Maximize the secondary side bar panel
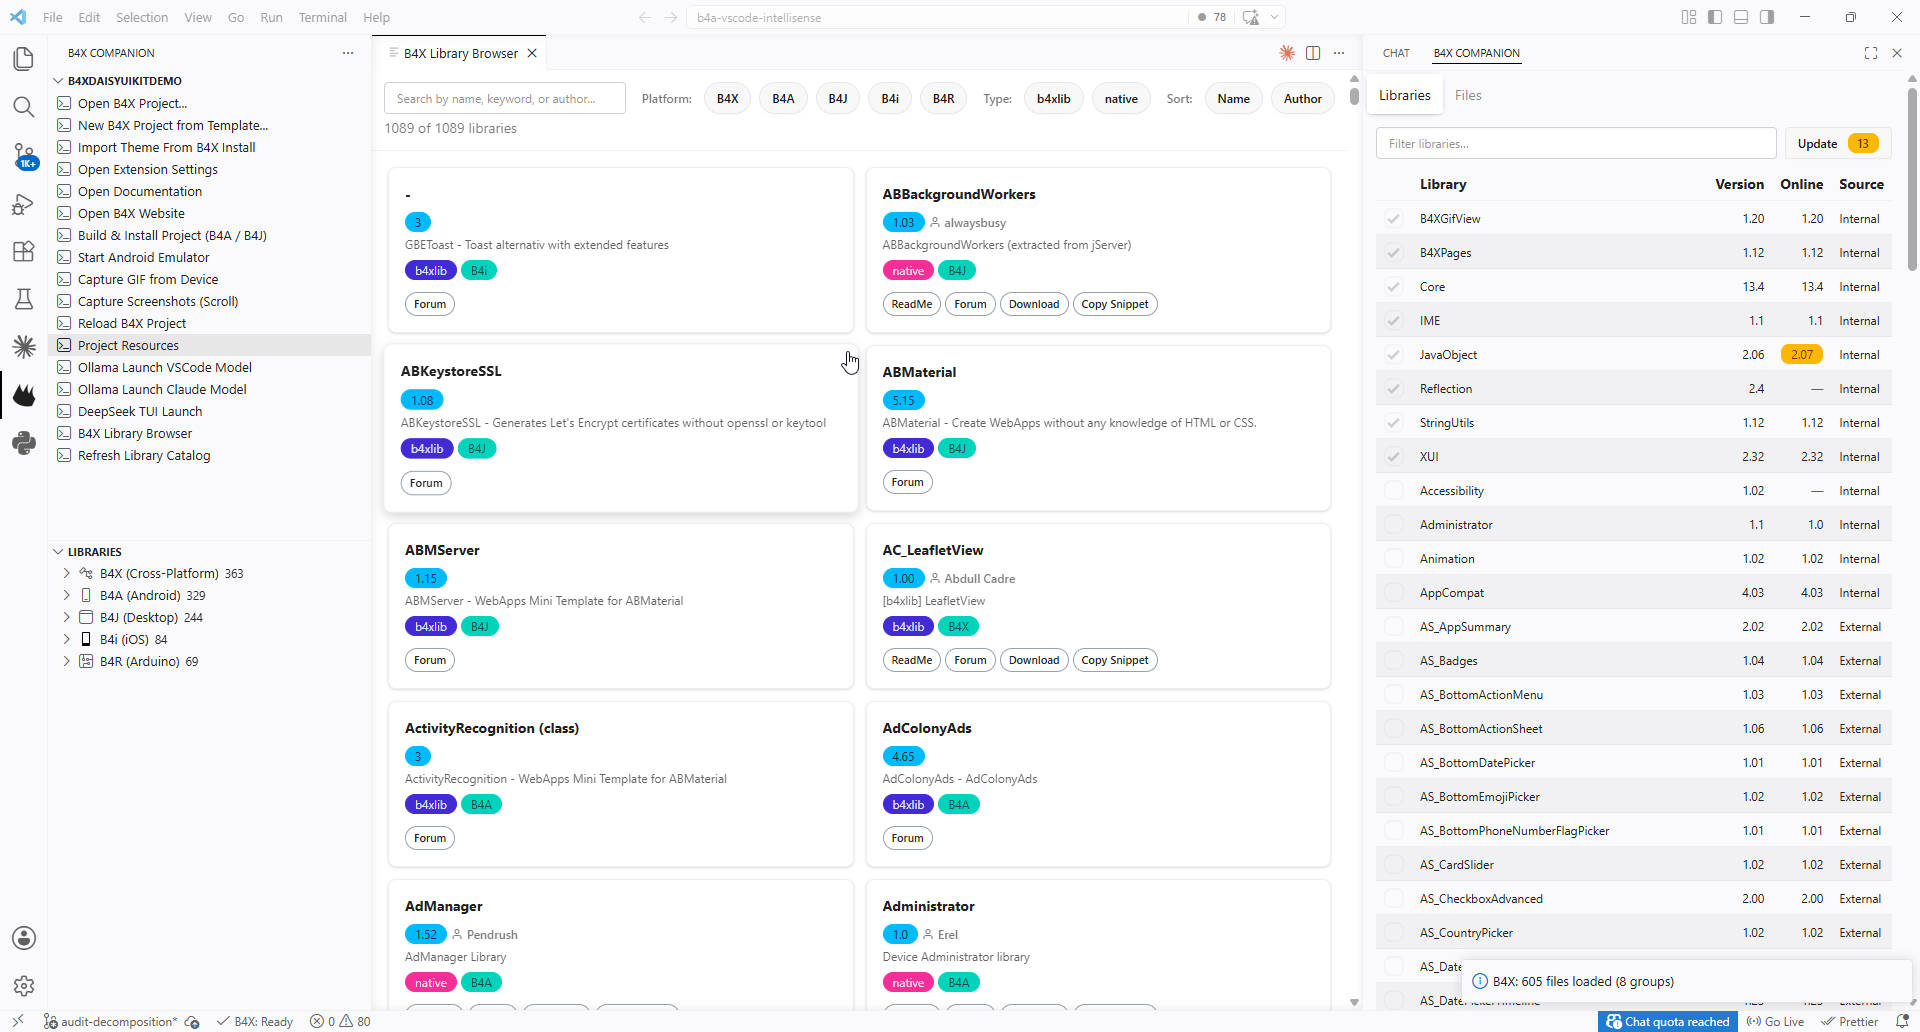This screenshot has width=1920, height=1032. pos(1871,53)
